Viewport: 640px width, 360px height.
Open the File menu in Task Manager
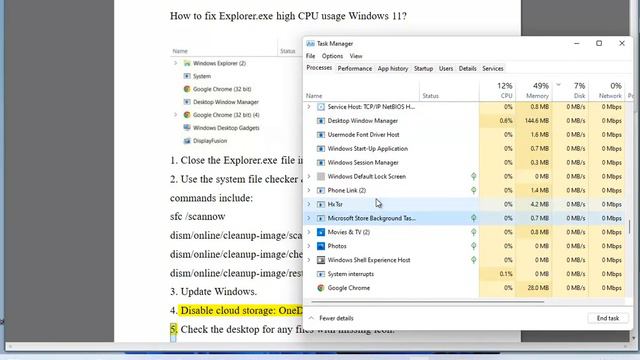311,56
